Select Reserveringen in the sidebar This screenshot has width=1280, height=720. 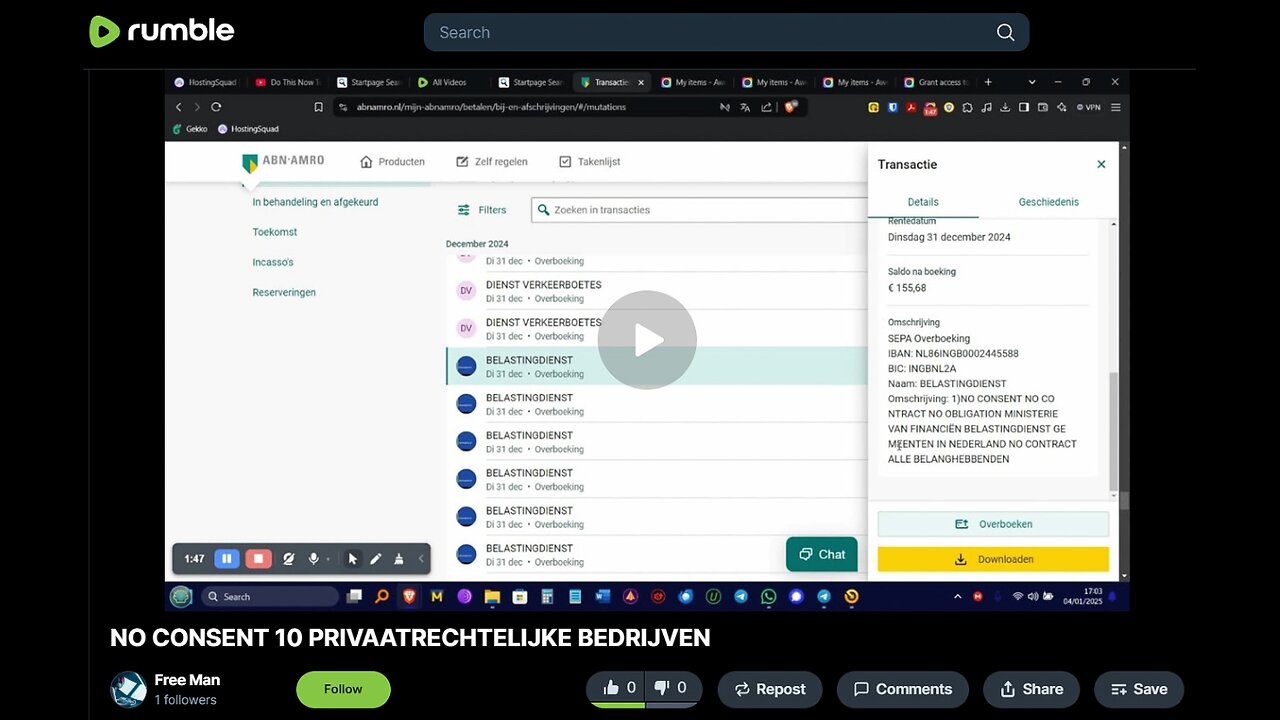(x=284, y=292)
